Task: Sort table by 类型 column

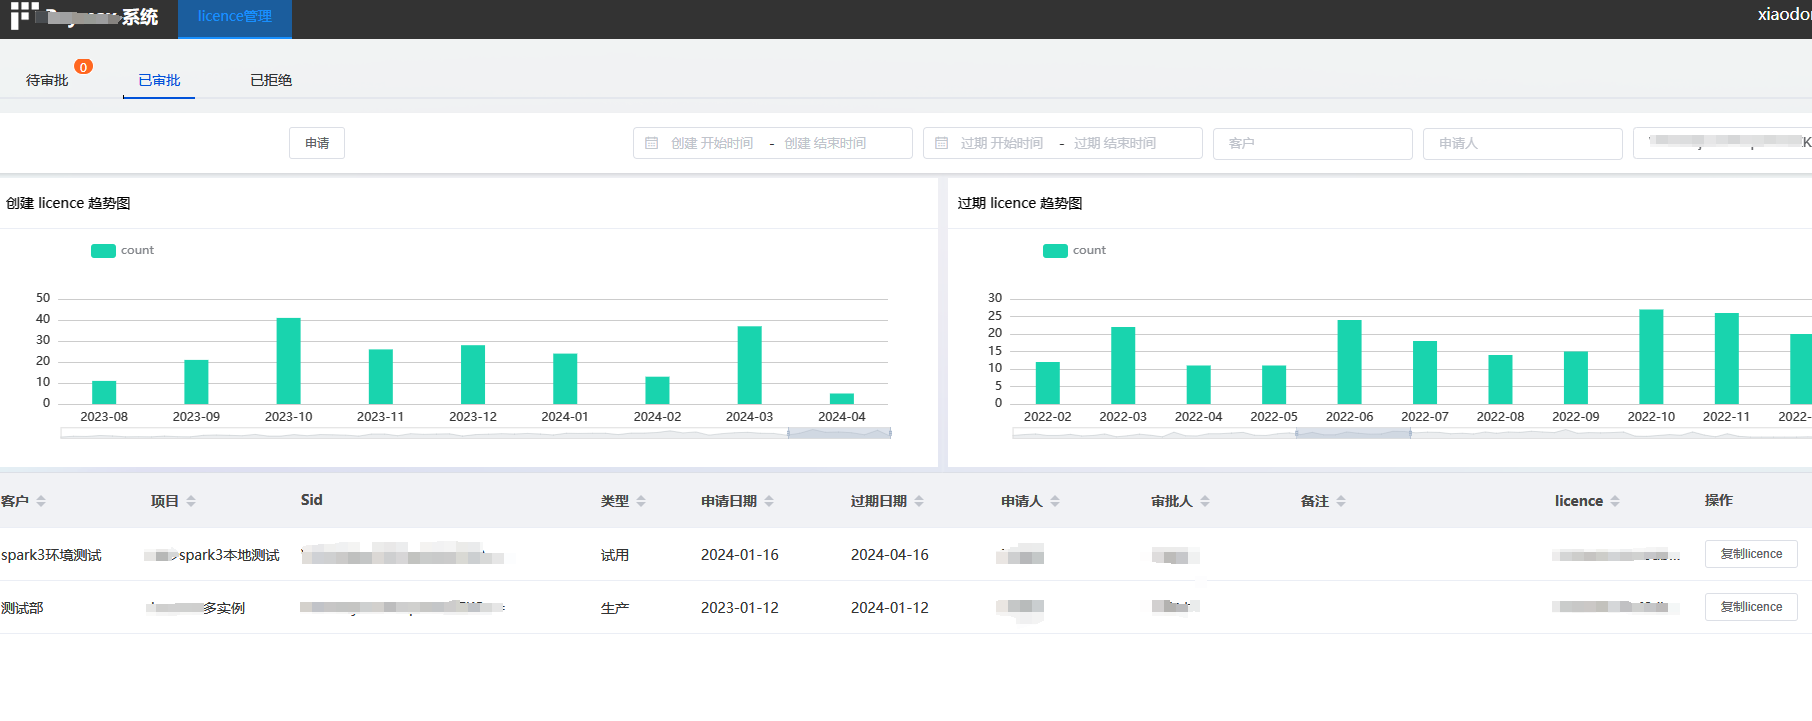Action: pos(641,501)
